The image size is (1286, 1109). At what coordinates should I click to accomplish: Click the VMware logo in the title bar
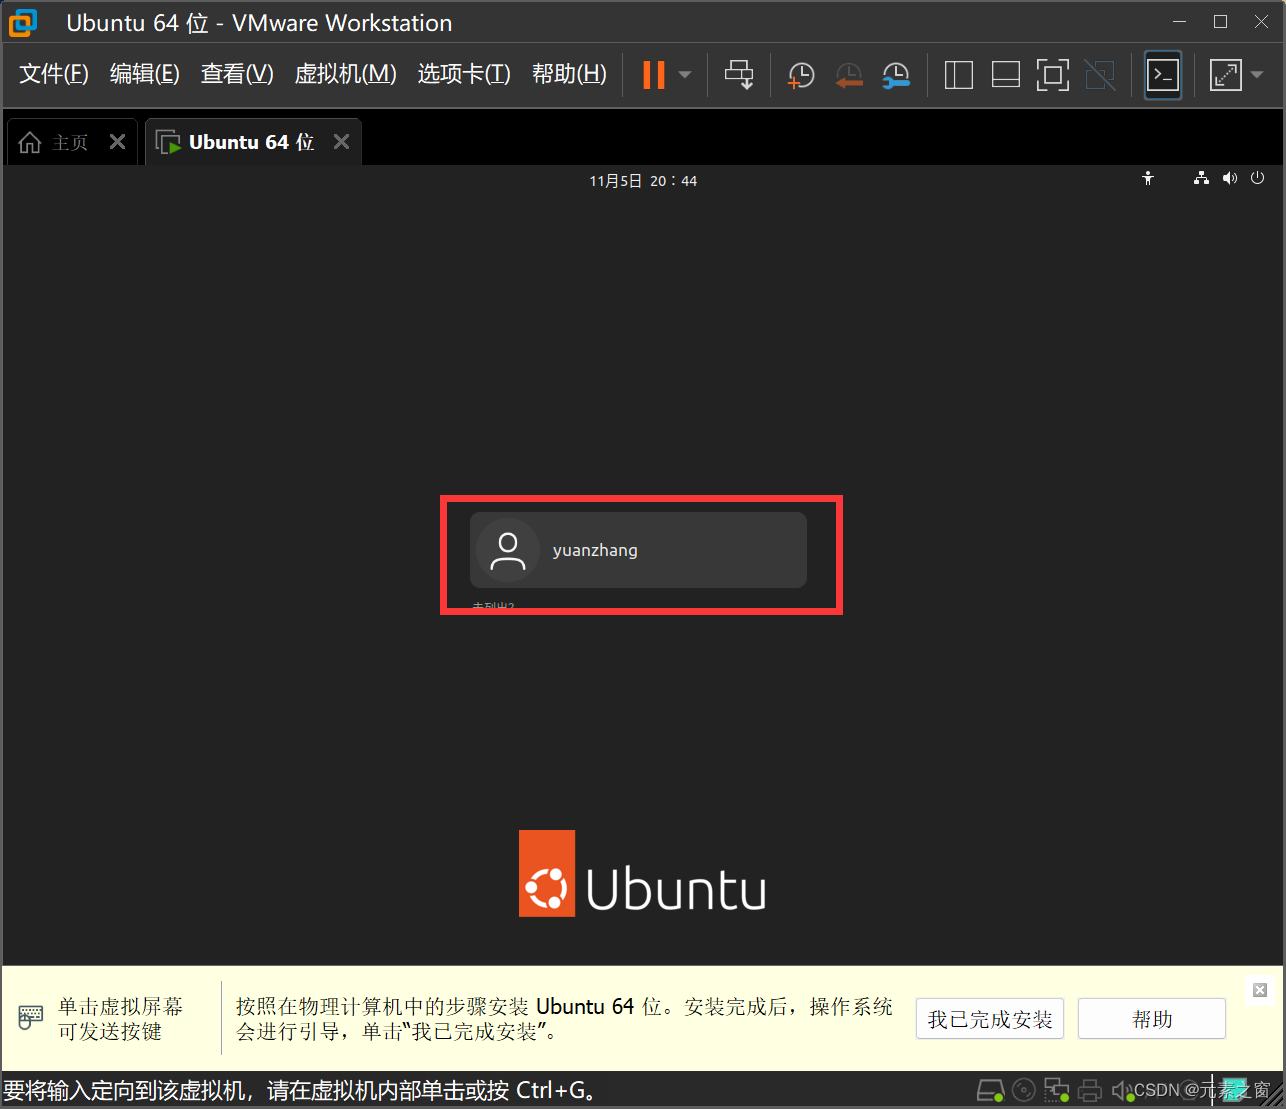click(22, 22)
